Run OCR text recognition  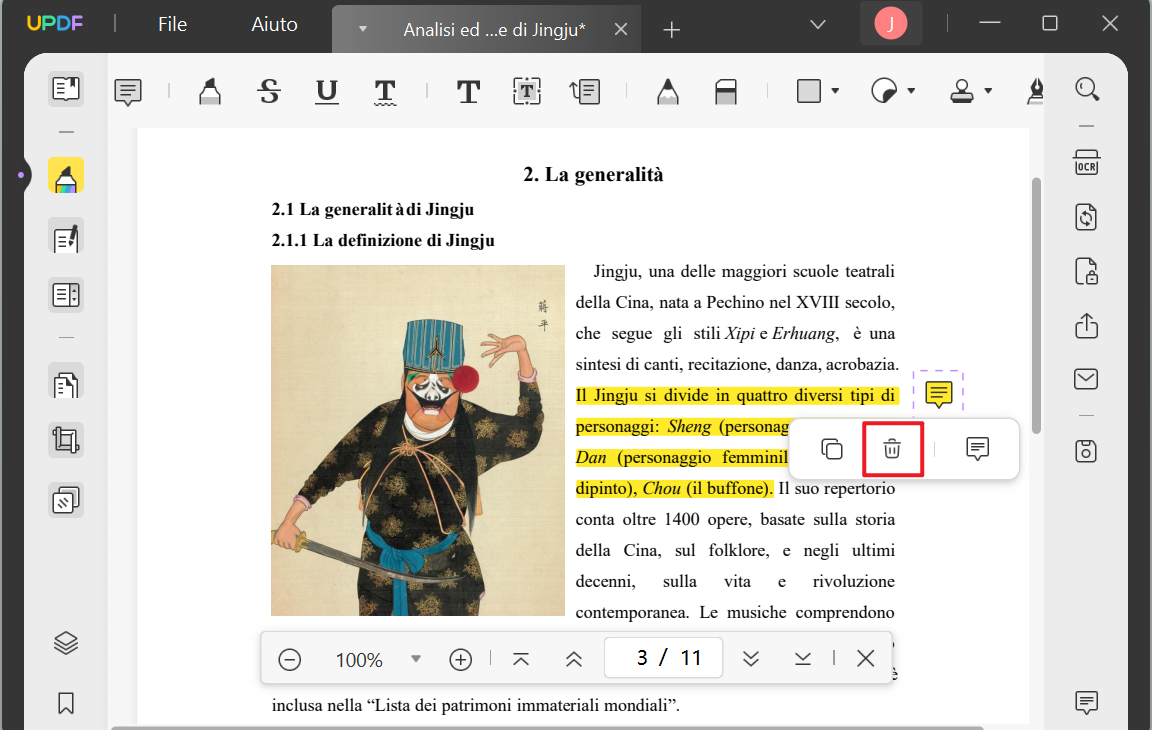tap(1087, 163)
